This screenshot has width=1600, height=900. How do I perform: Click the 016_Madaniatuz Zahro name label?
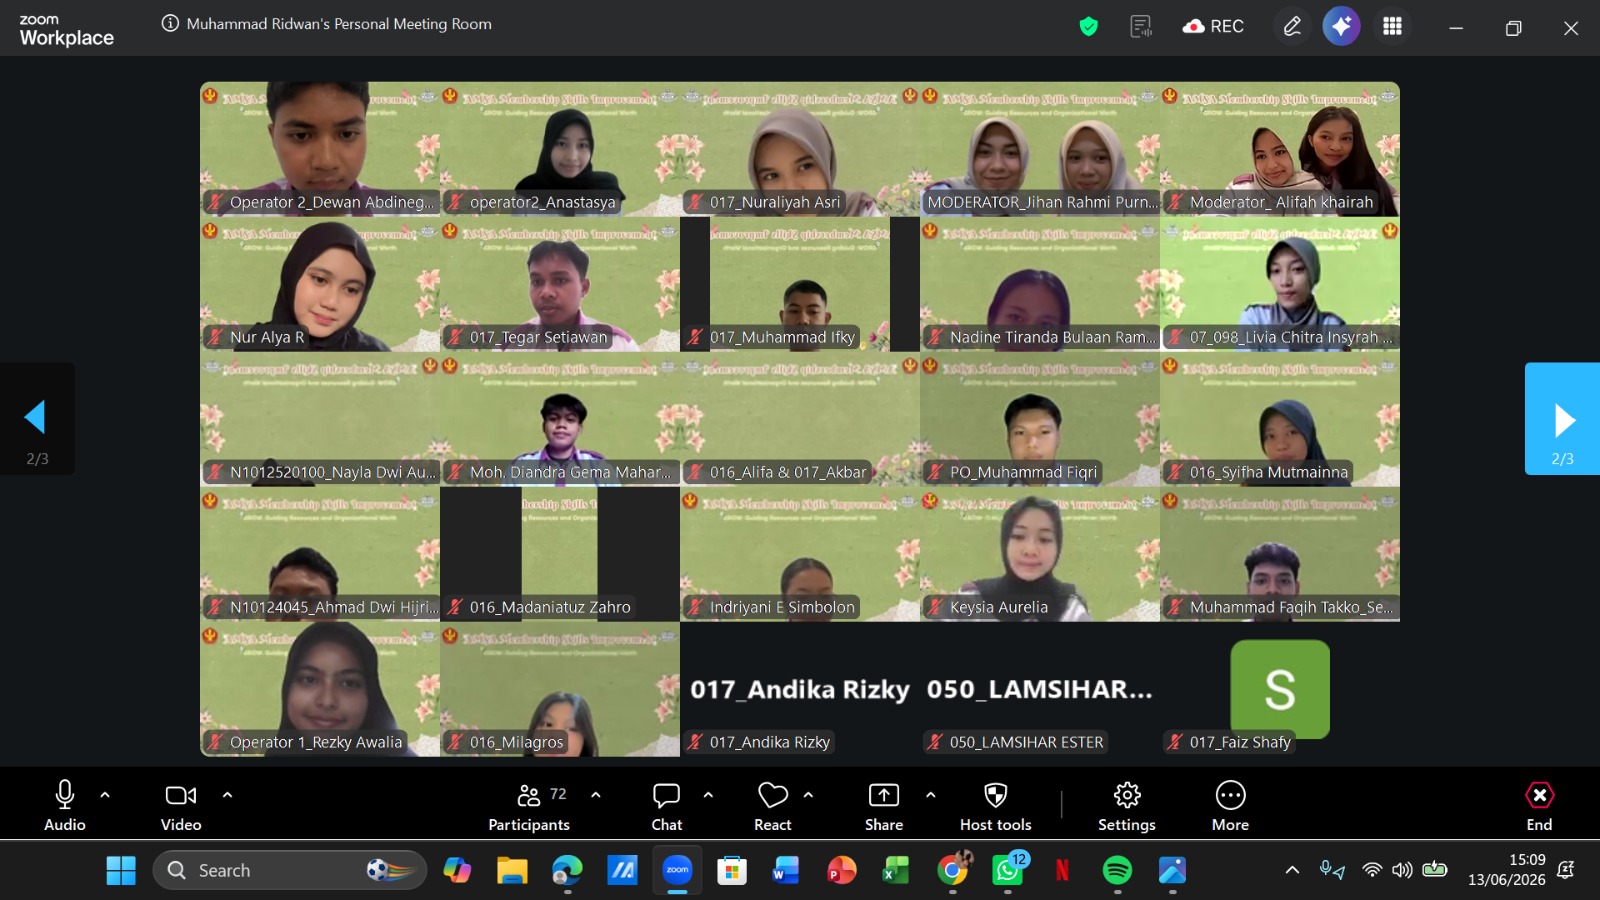(x=550, y=607)
